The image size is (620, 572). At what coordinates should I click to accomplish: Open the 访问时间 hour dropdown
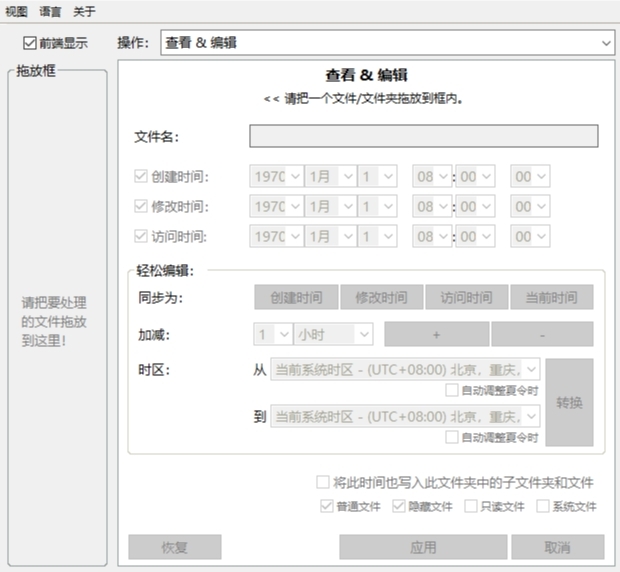tap(432, 236)
